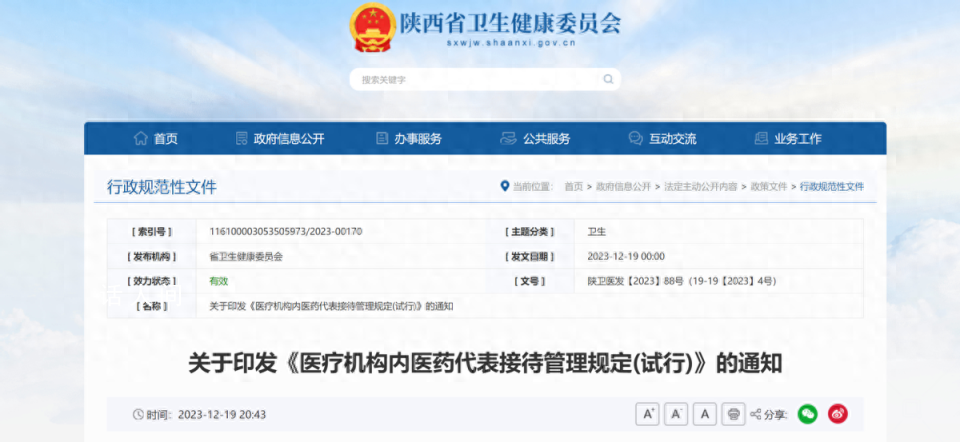This screenshot has height=442, width=960.
Task: Click 首页 breadcrumb link
Action: (574, 187)
